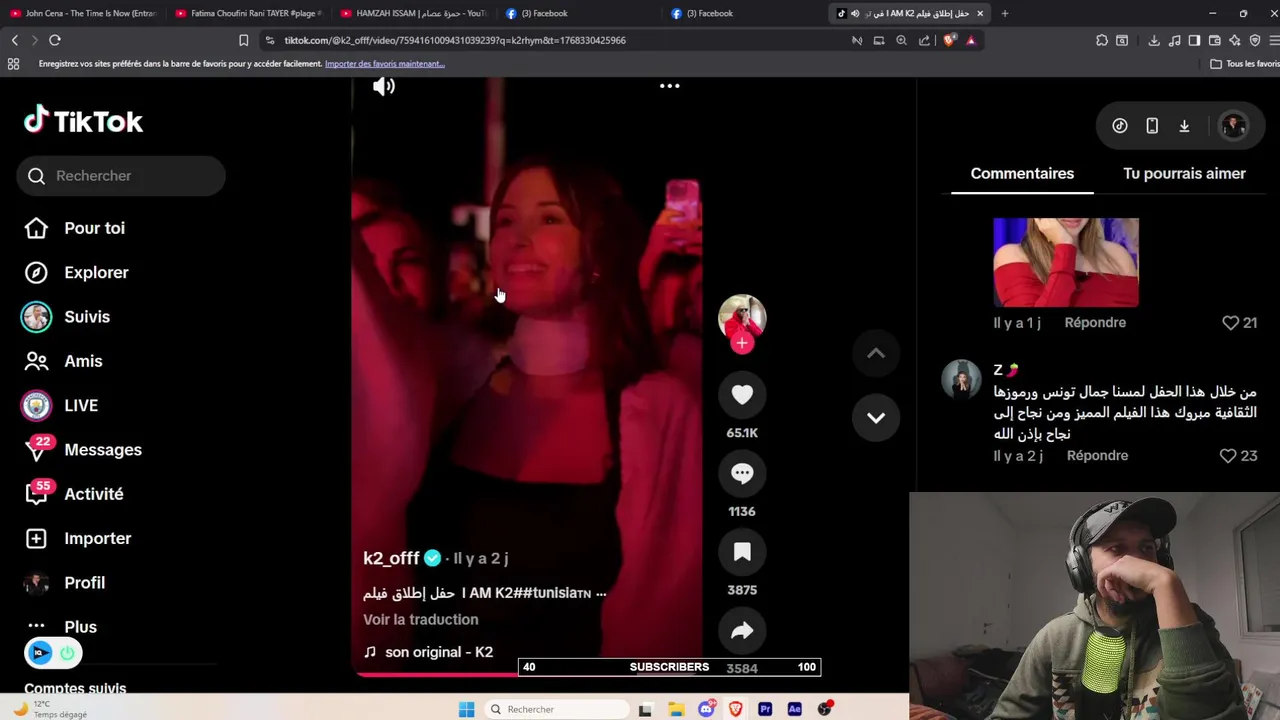The width and height of the screenshot is (1280, 720).
Task: Click zoom magnifier in address bar
Action: point(901,40)
